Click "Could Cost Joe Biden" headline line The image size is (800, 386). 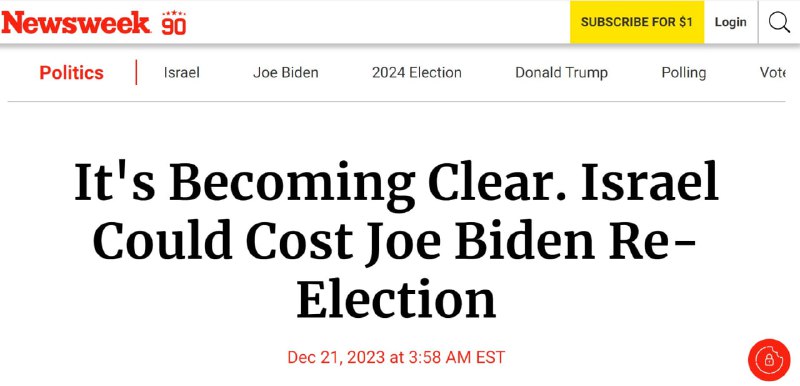(x=343, y=241)
